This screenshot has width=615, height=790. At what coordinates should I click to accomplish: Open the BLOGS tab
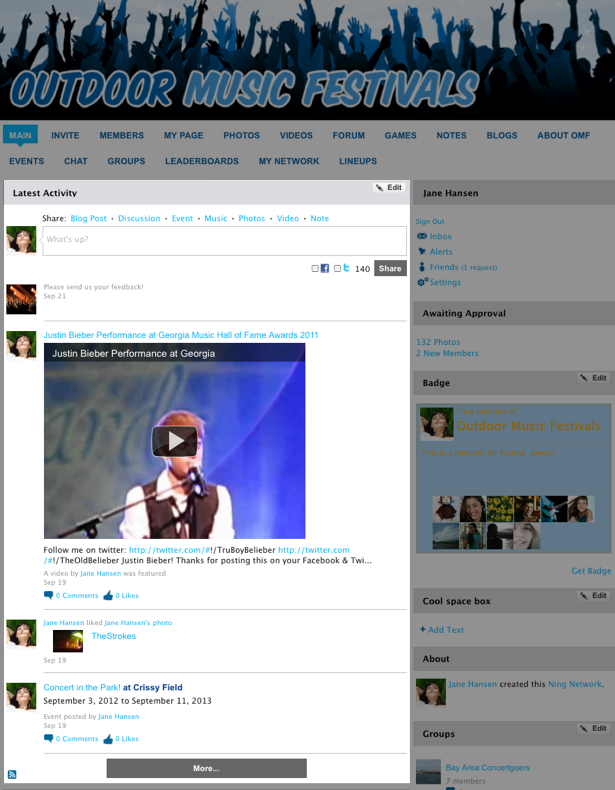(x=502, y=135)
